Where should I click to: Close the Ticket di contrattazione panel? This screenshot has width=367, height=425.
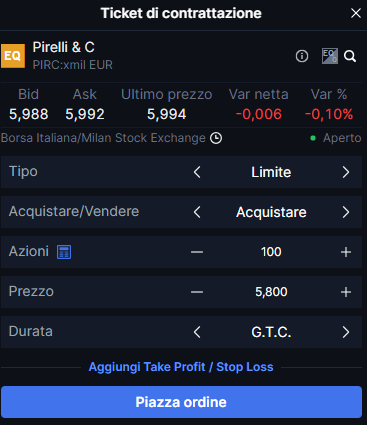pos(356,13)
